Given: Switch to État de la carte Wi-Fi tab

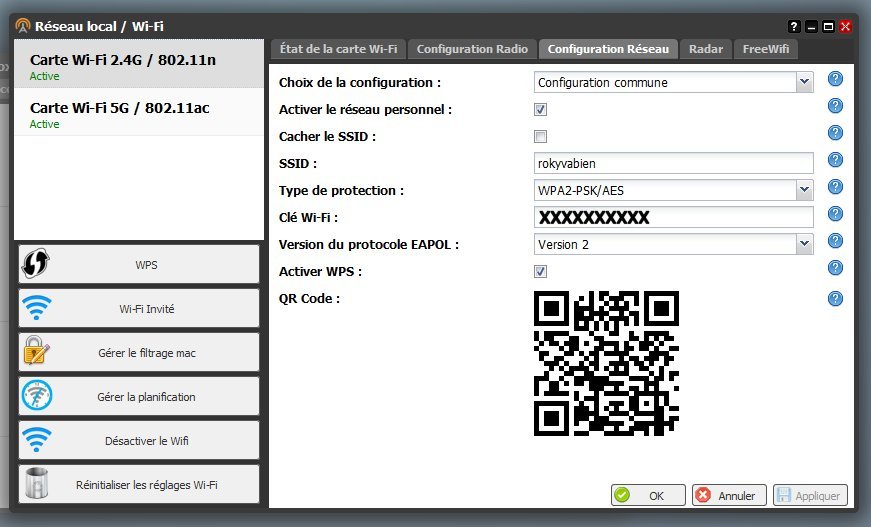Looking at the screenshot, I should pos(338,49).
